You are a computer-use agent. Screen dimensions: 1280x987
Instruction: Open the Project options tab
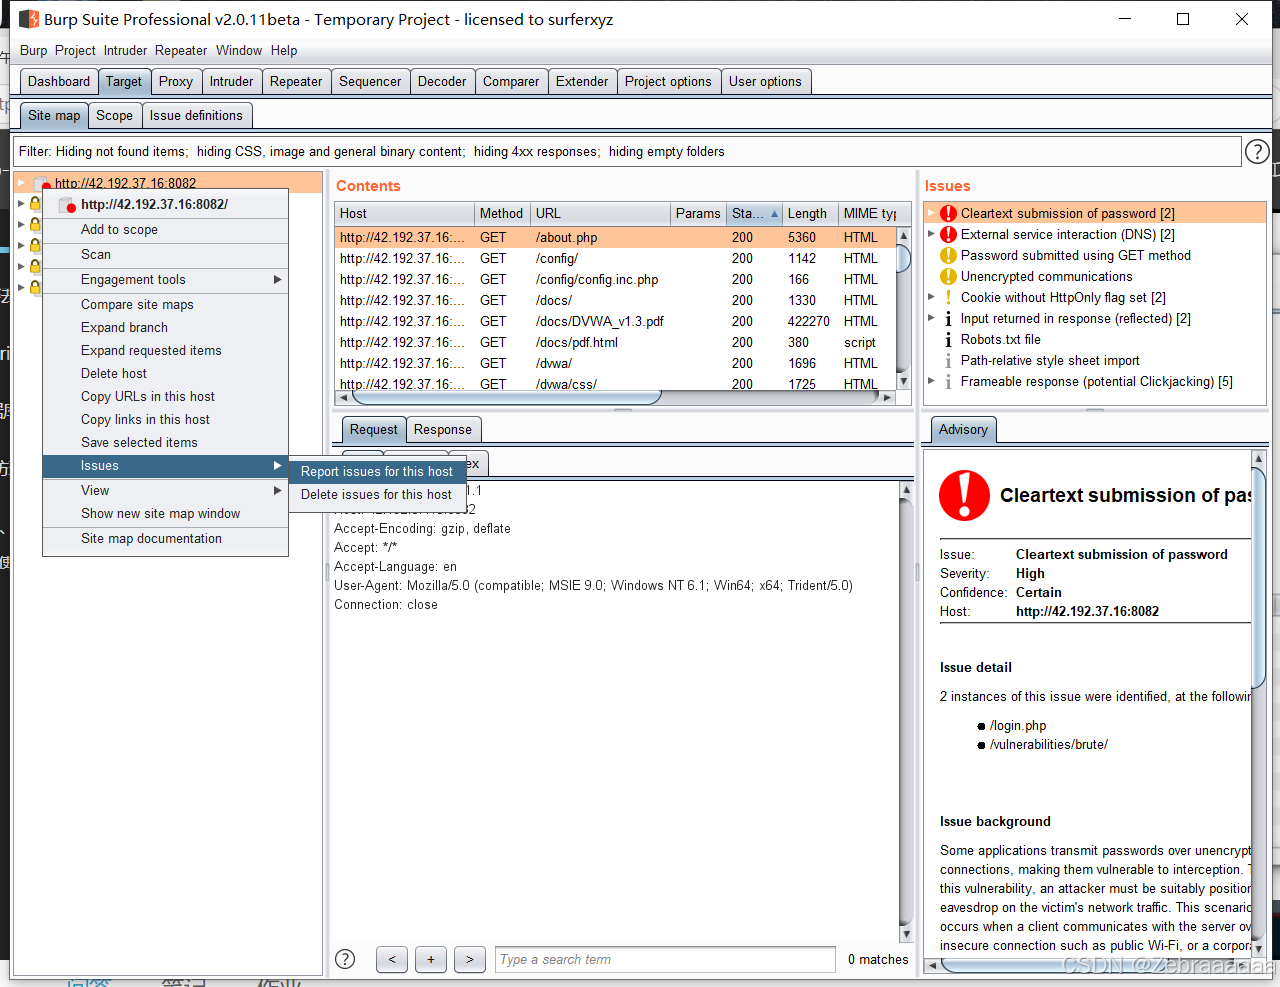(x=668, y=81)
